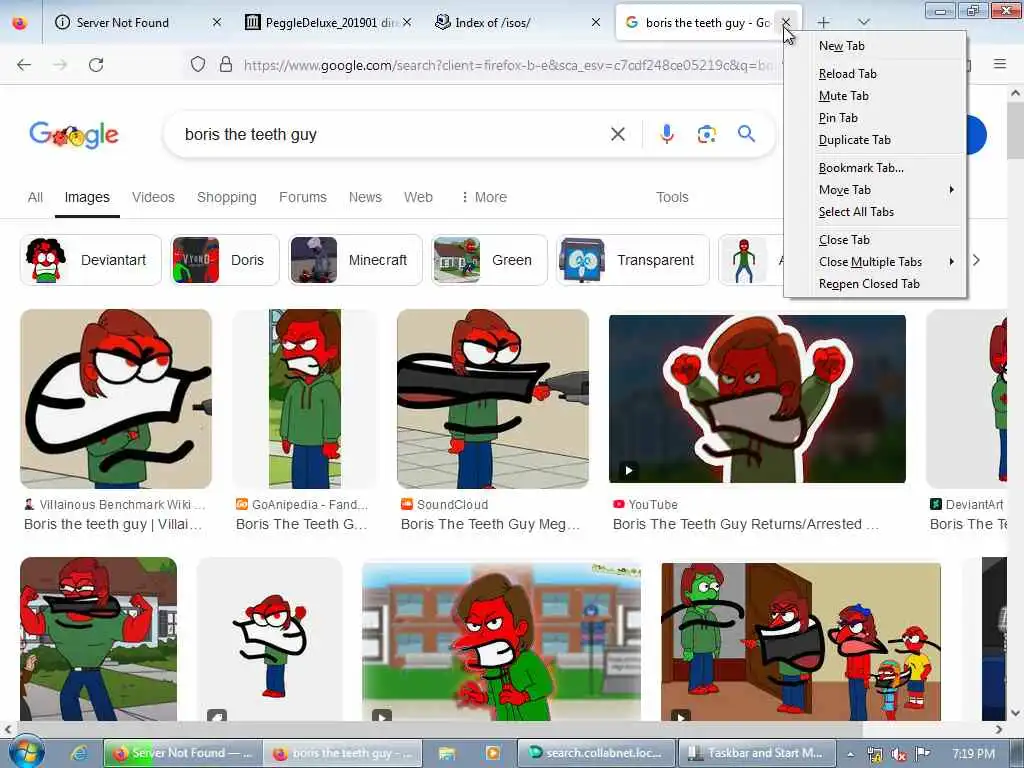Close the PeggleDeluxe_201901 tab
1024x768 pixels.
407,22
